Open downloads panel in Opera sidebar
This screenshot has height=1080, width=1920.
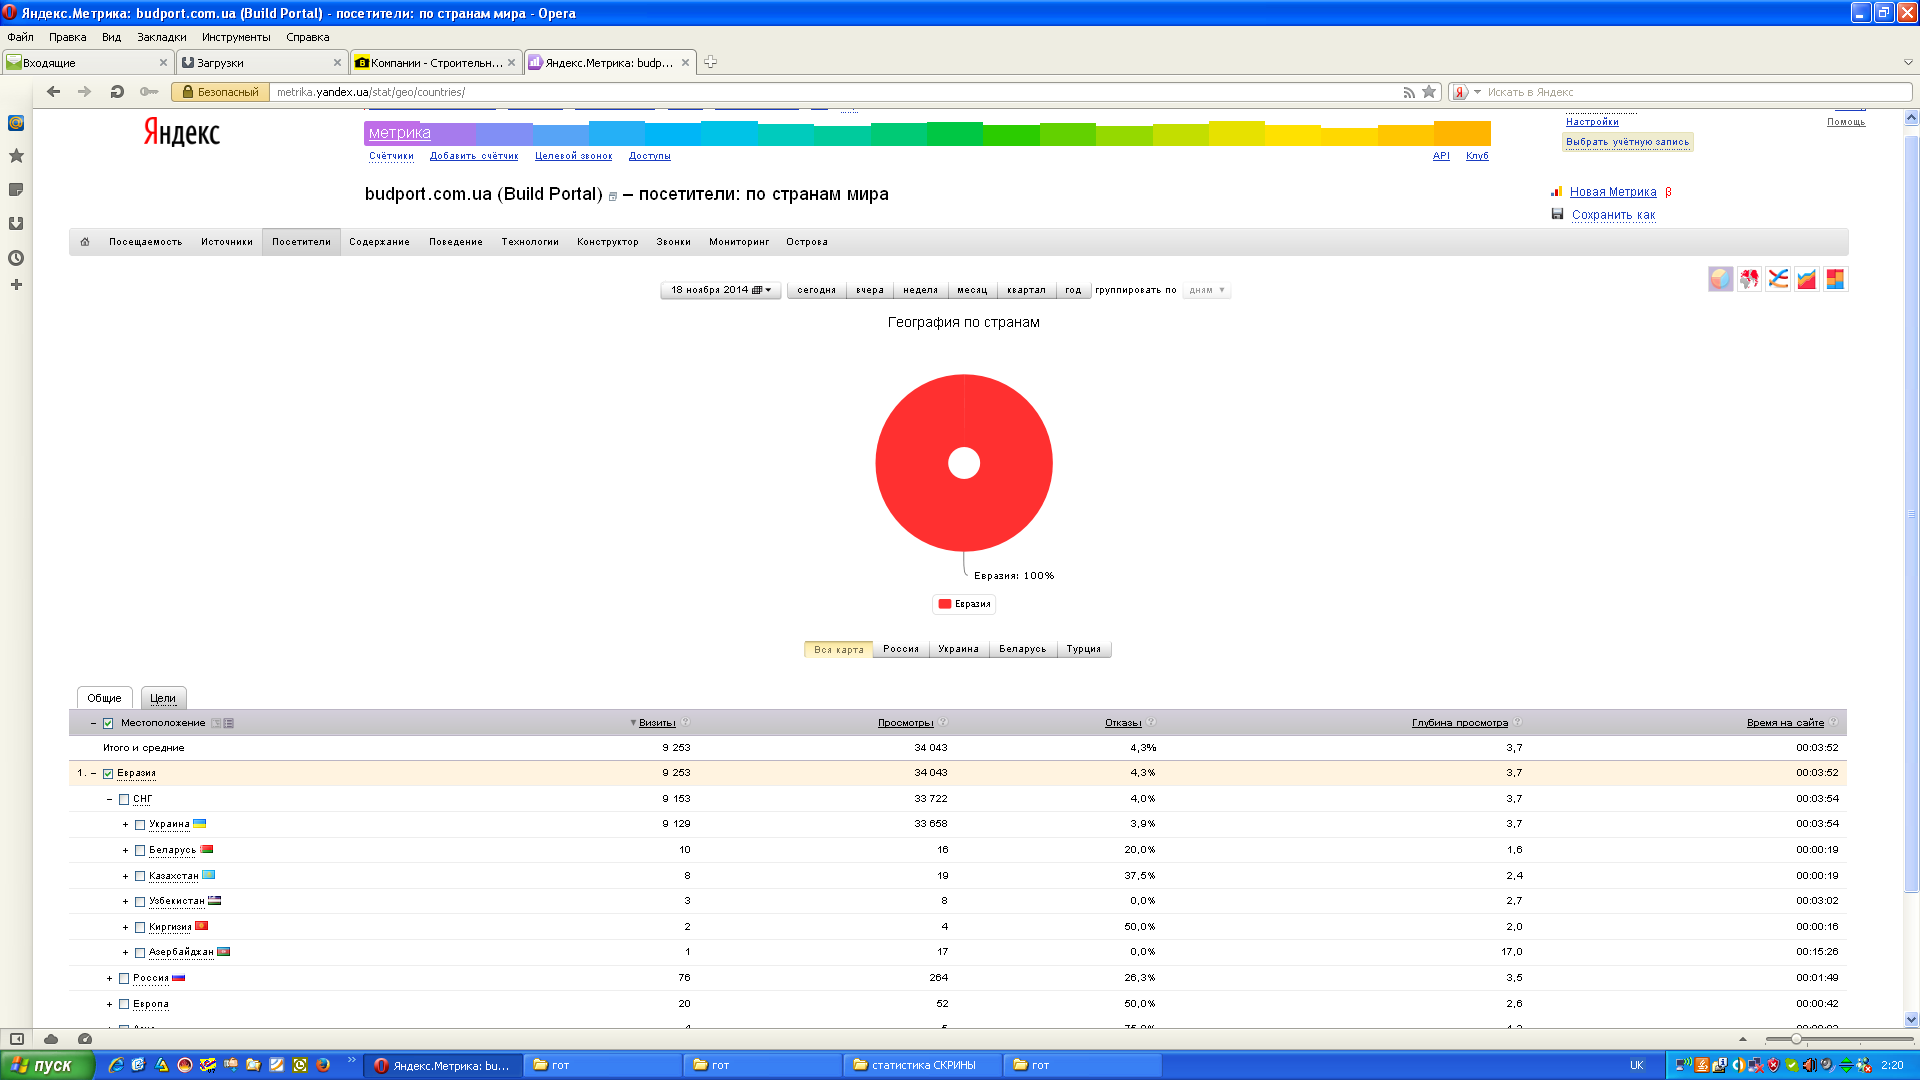16,224
